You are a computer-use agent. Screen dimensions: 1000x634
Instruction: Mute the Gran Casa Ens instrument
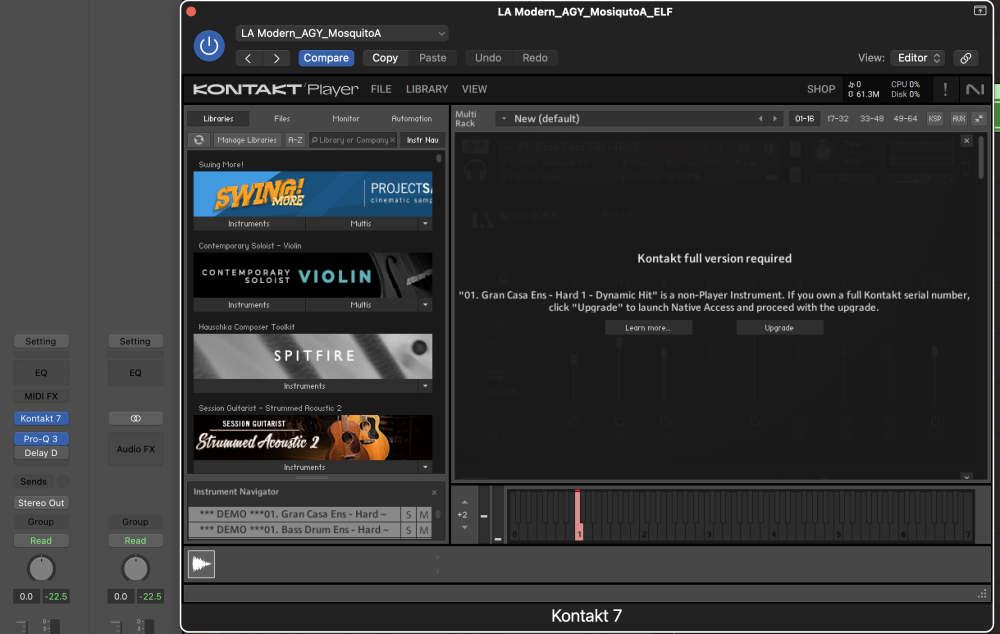(x=424, y=514)
